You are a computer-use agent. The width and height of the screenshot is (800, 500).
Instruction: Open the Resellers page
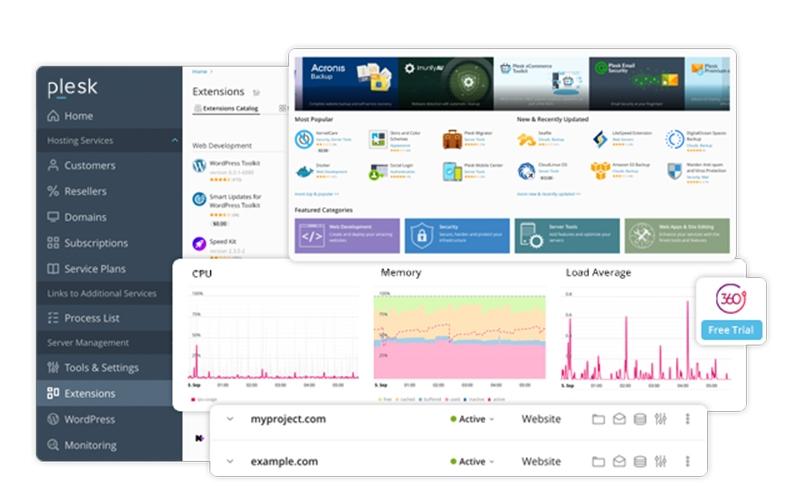(77, 191)
